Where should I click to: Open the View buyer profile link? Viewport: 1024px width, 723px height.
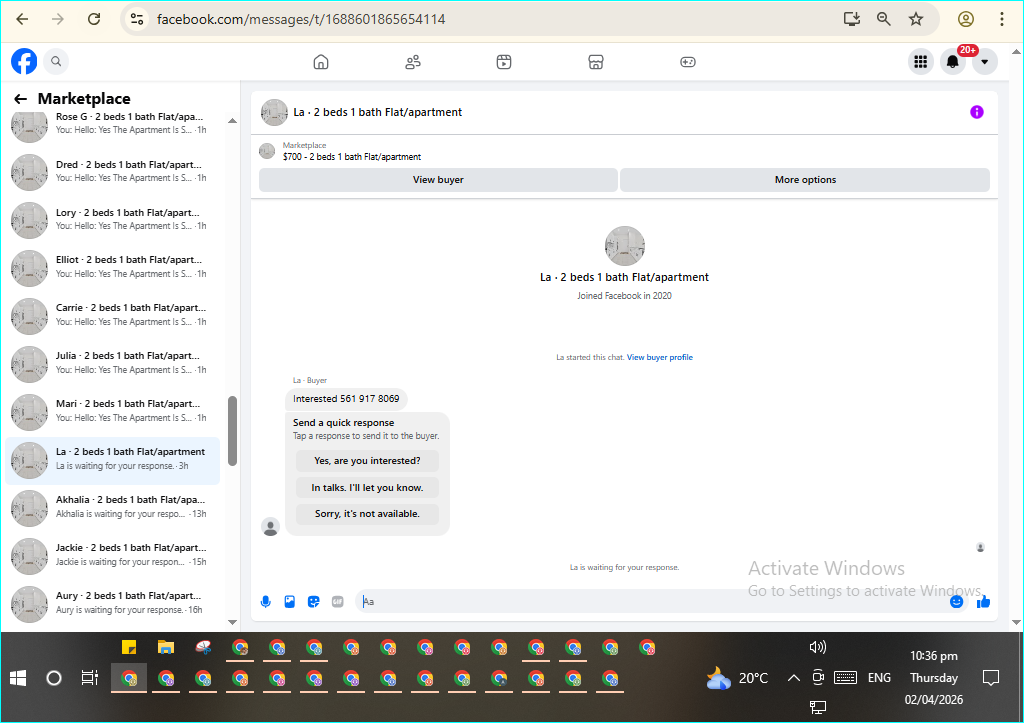(x=660, y=357)
